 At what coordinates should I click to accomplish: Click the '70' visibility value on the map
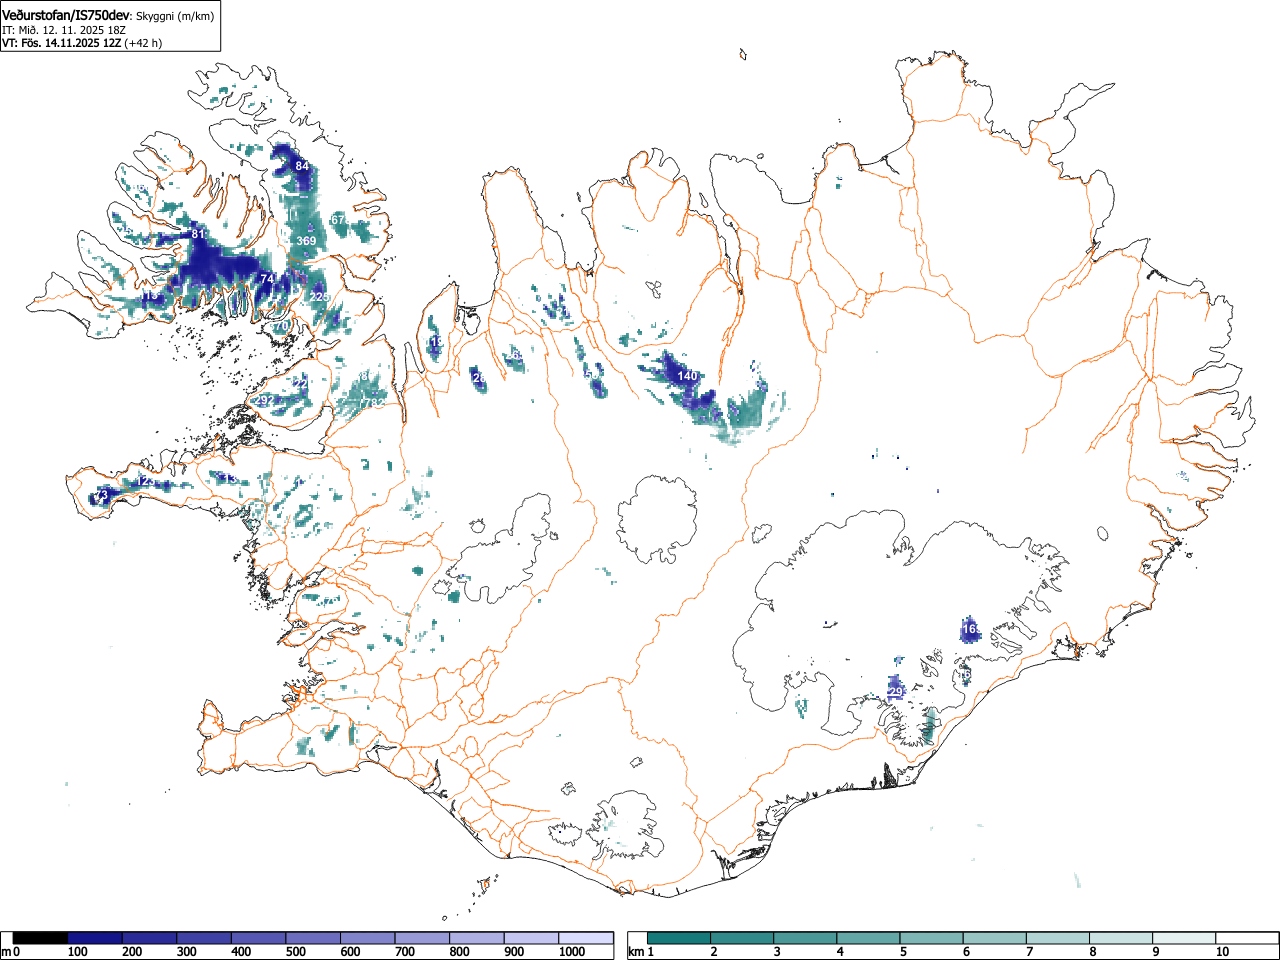(x=282, y=326)
